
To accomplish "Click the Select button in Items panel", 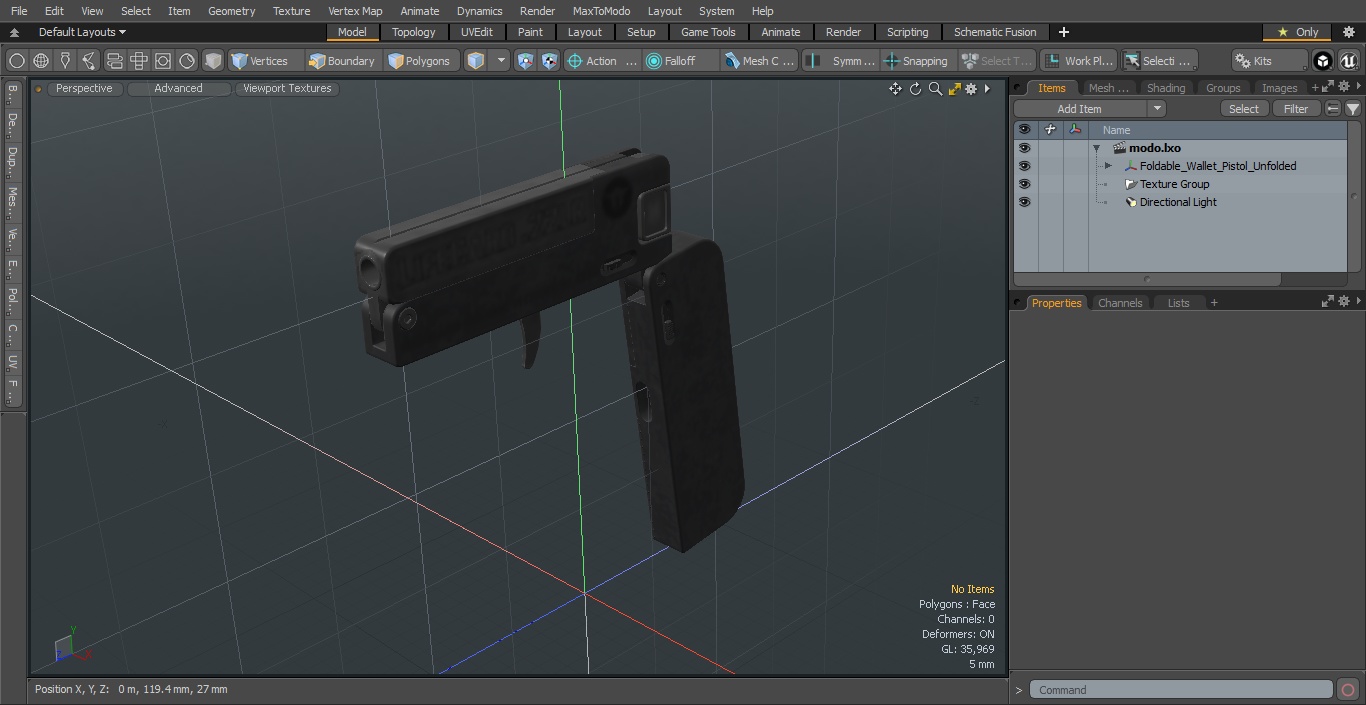I will click(1244, 109).
